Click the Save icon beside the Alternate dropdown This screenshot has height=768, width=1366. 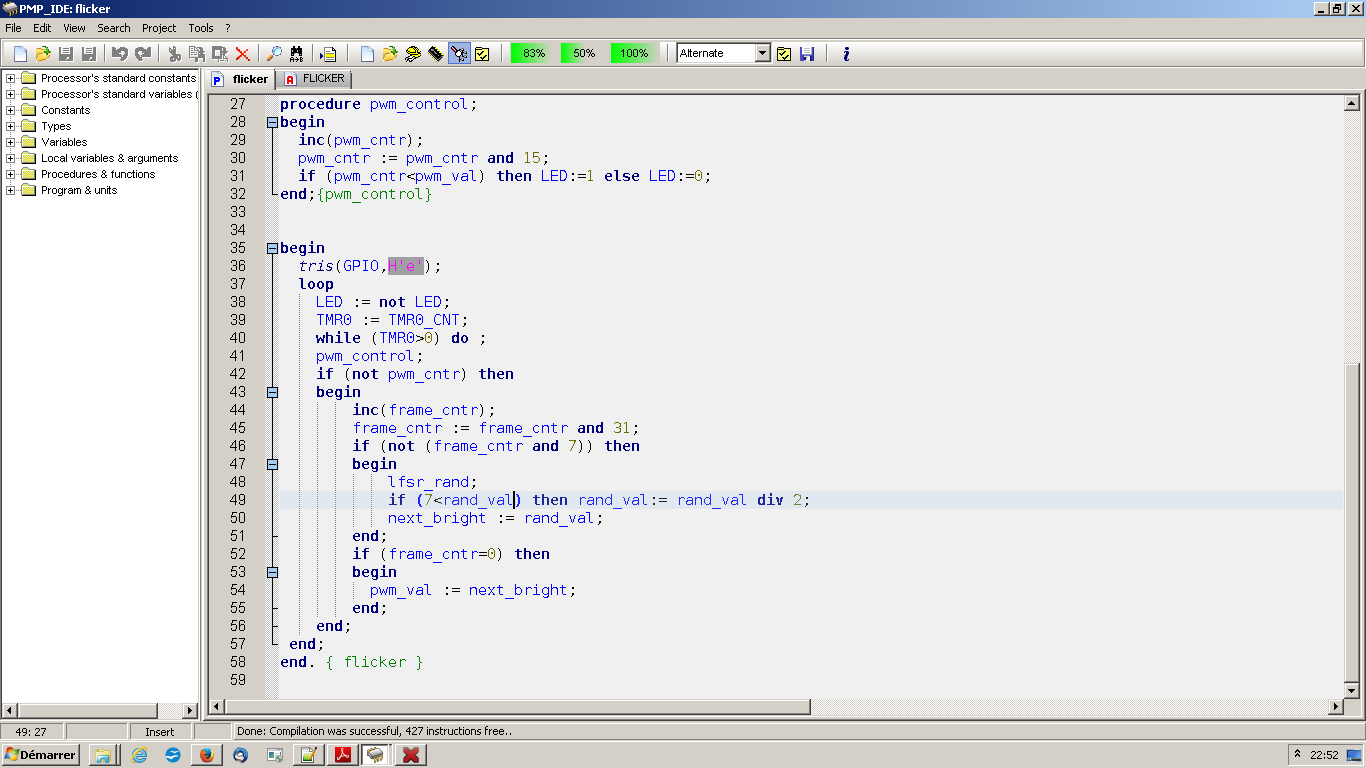(x=807, y=53)
